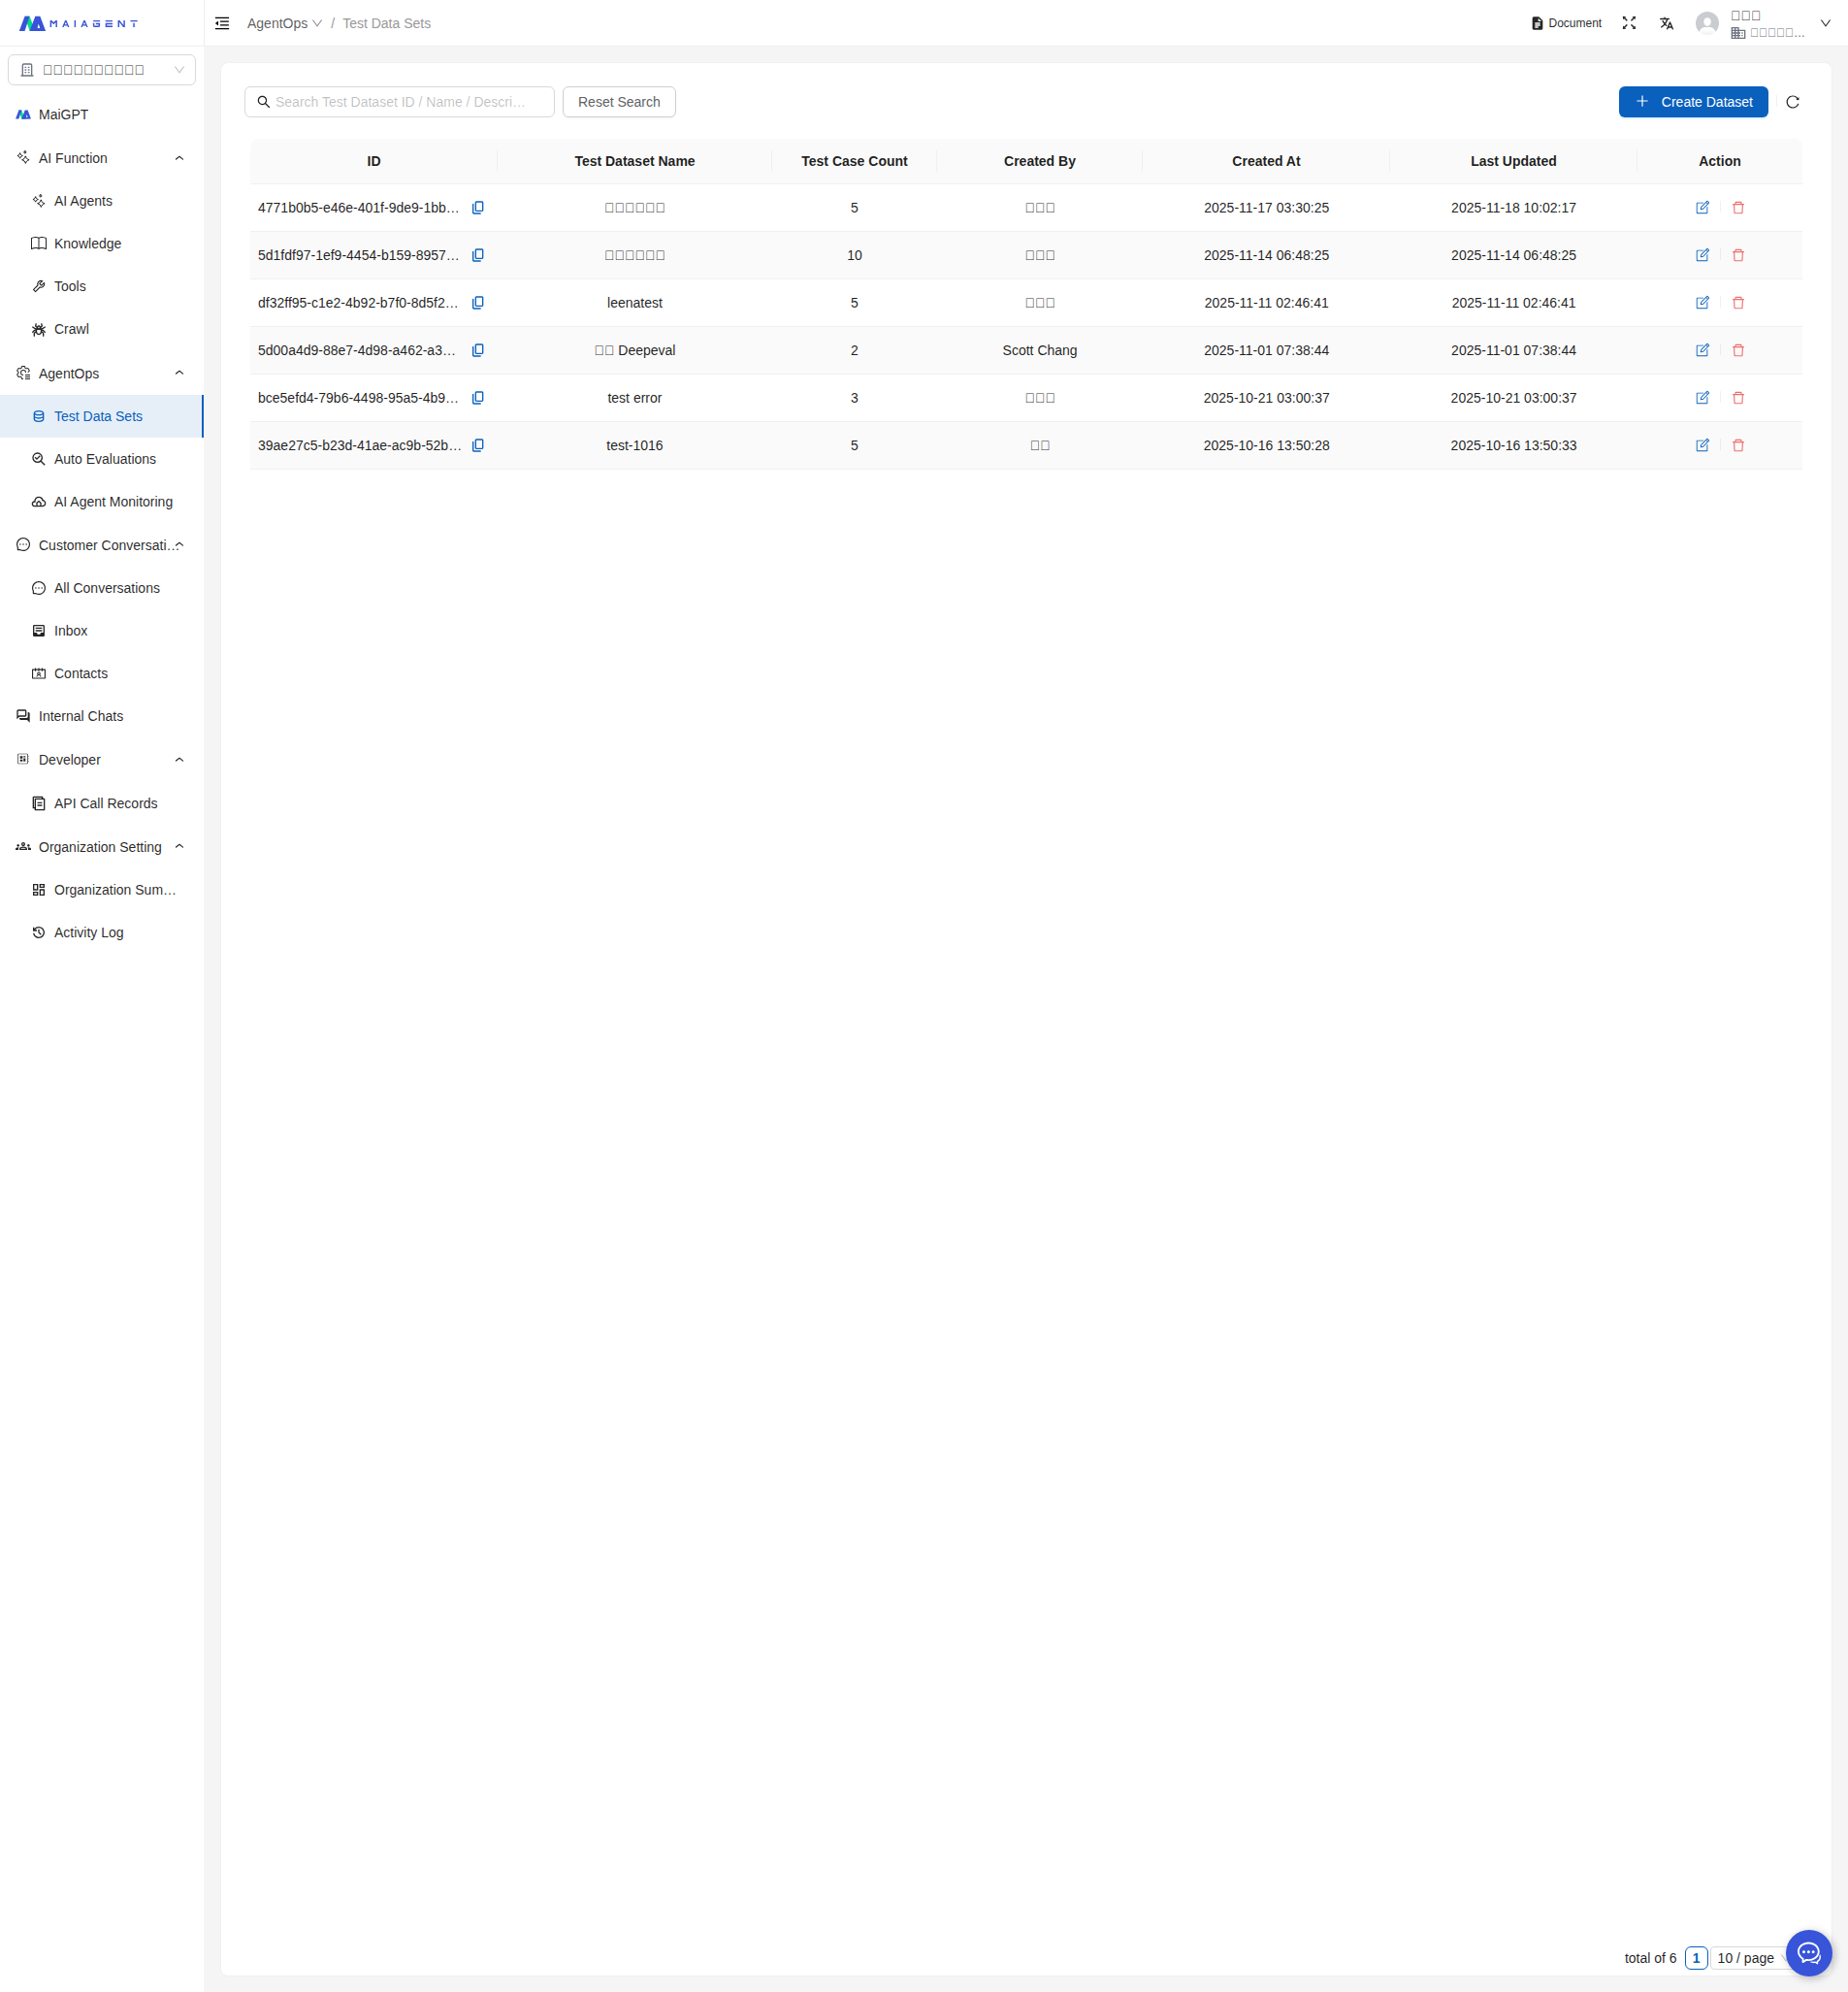This screenshot has width=1848, height=1992.
Task: Click the refresh icon next to Create Dataset
Action: pyautogui.click(x=1792, y=102)
